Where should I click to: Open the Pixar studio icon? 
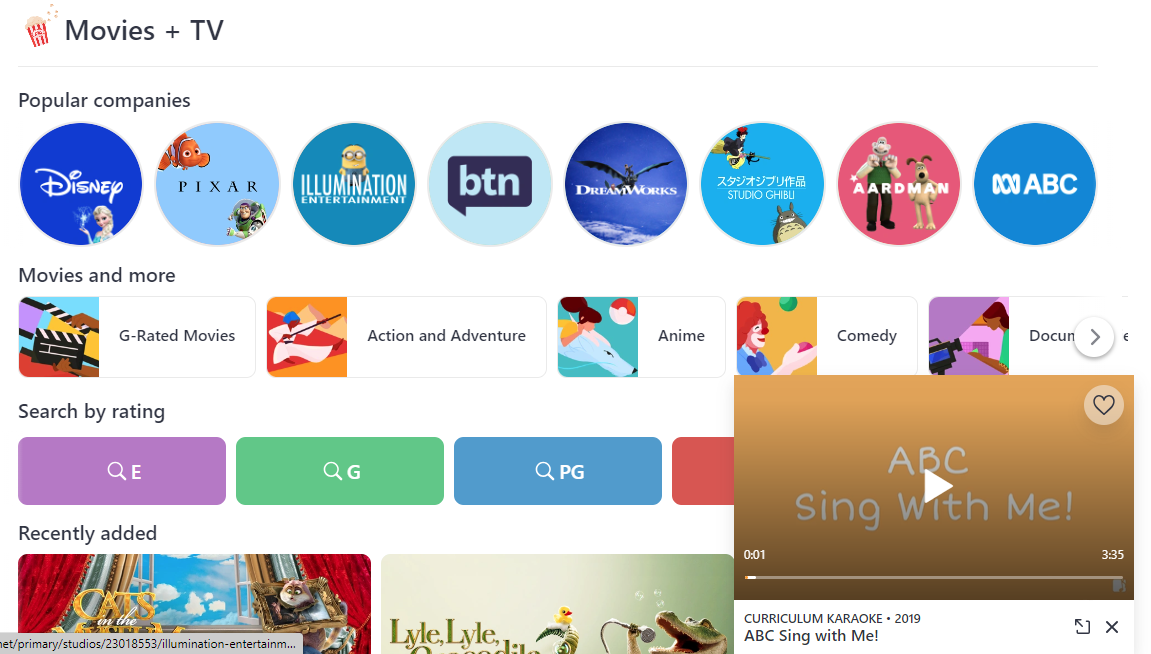point(217,184)
